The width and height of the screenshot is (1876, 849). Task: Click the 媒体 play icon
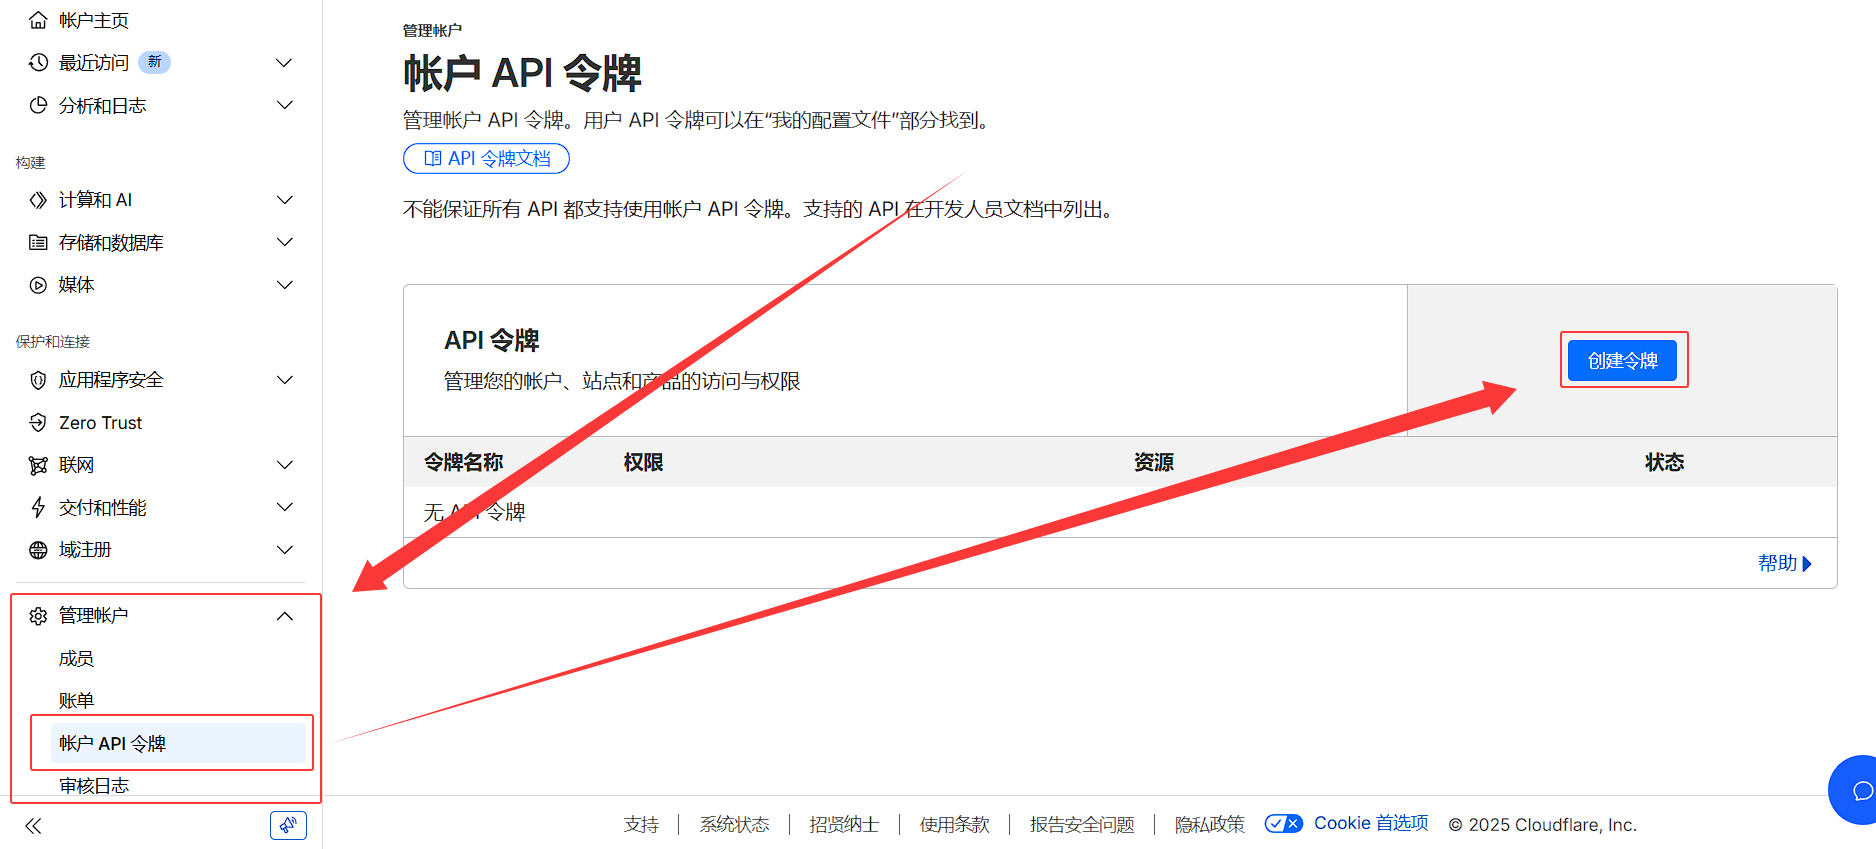point(38,285)
